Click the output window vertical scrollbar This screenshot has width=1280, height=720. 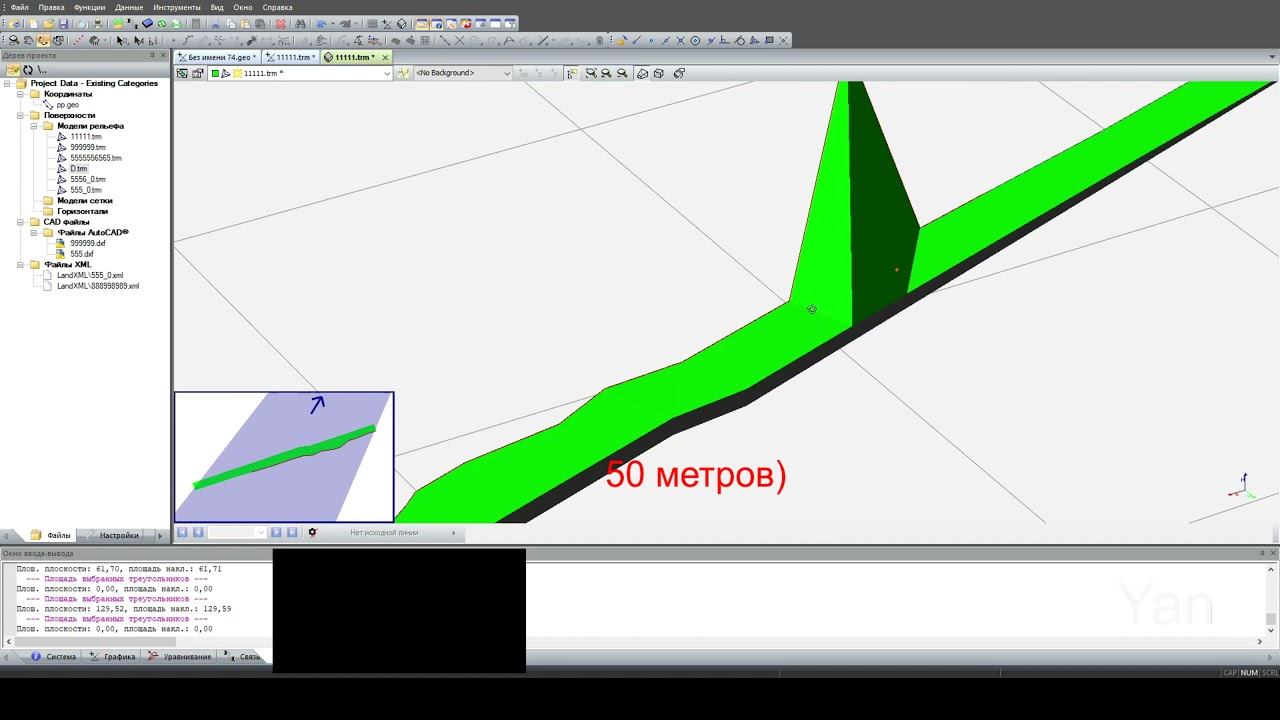(1271, 602)
